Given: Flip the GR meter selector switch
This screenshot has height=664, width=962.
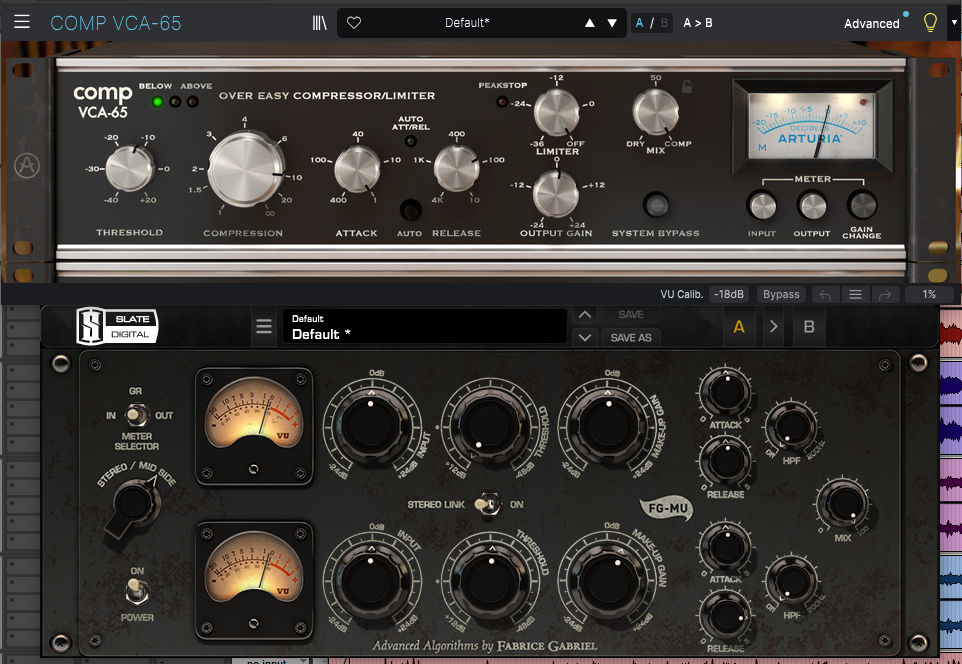Looking at the screenshot, I should [x=136, y=415].
